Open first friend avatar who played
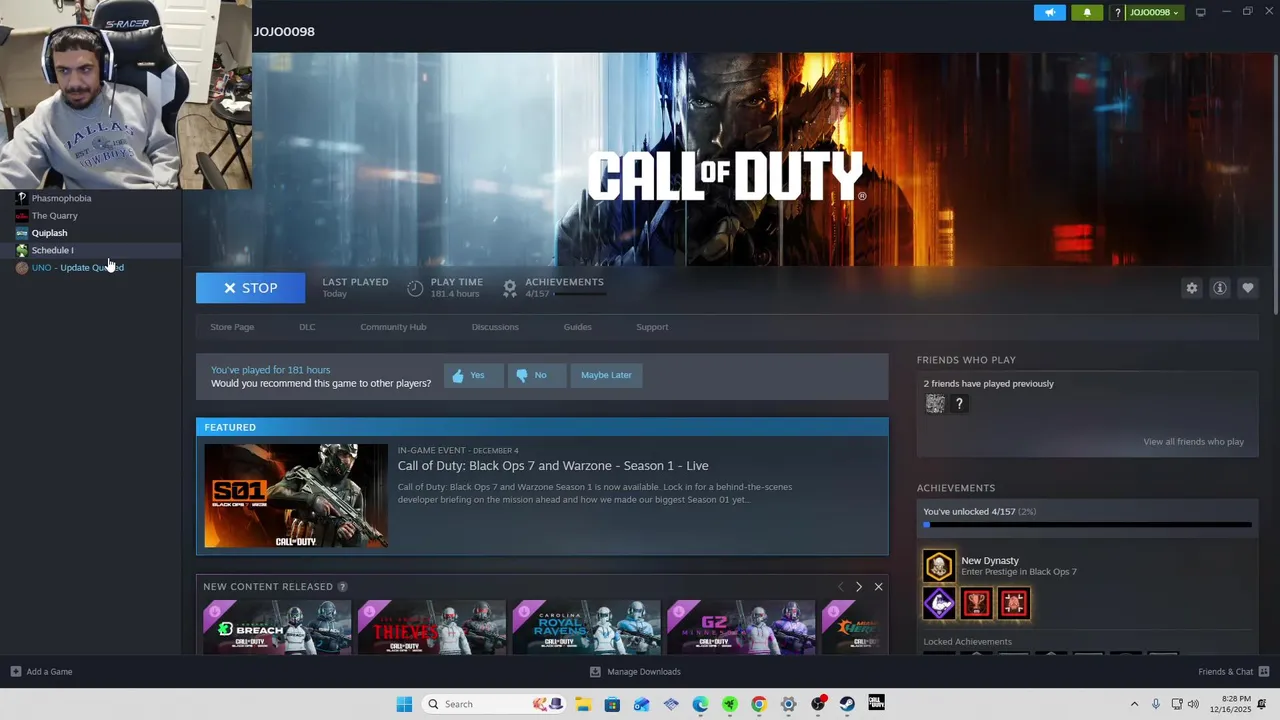The height and width of the screenshot is (720, 1280). [935, 404]
